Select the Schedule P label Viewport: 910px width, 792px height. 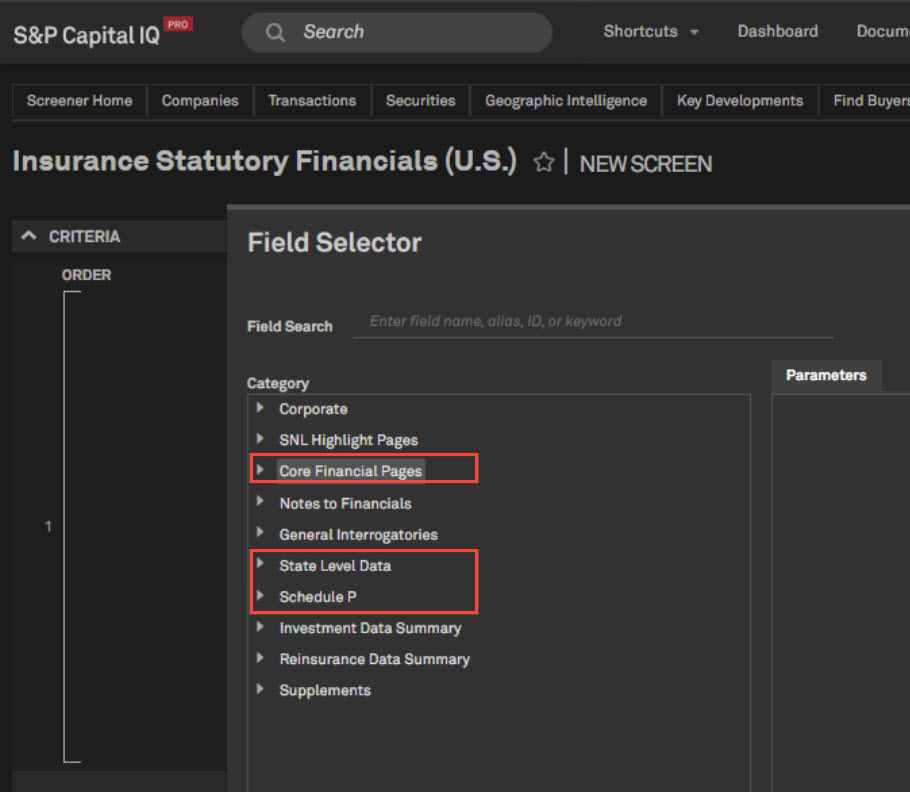(317, 597)
